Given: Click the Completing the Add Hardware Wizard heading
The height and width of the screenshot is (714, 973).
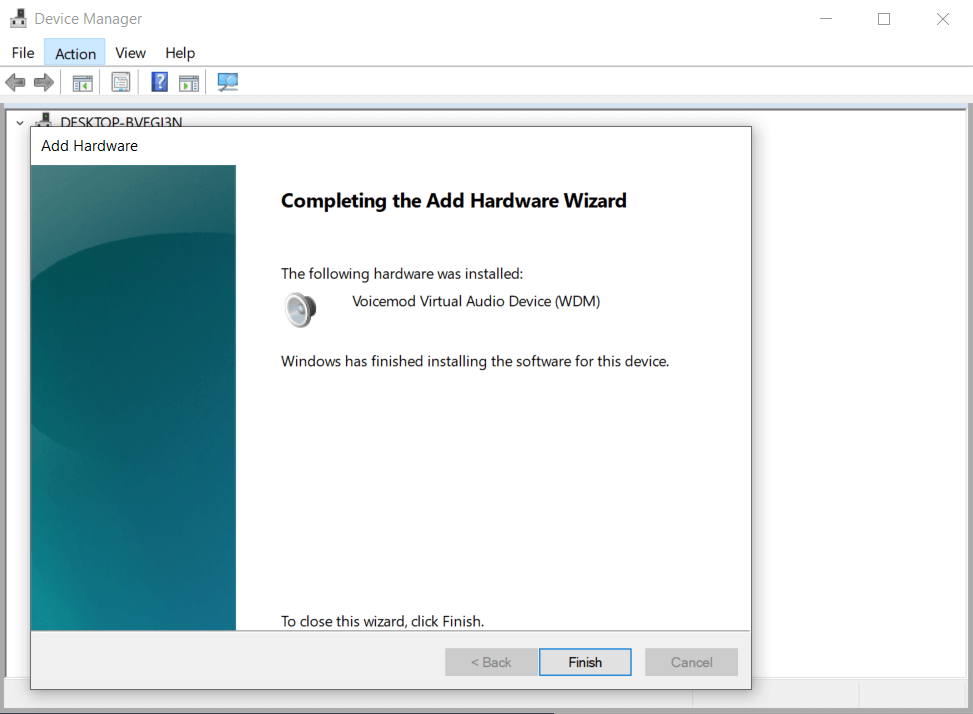Looking at the screenshot, I should click(454, 201).
